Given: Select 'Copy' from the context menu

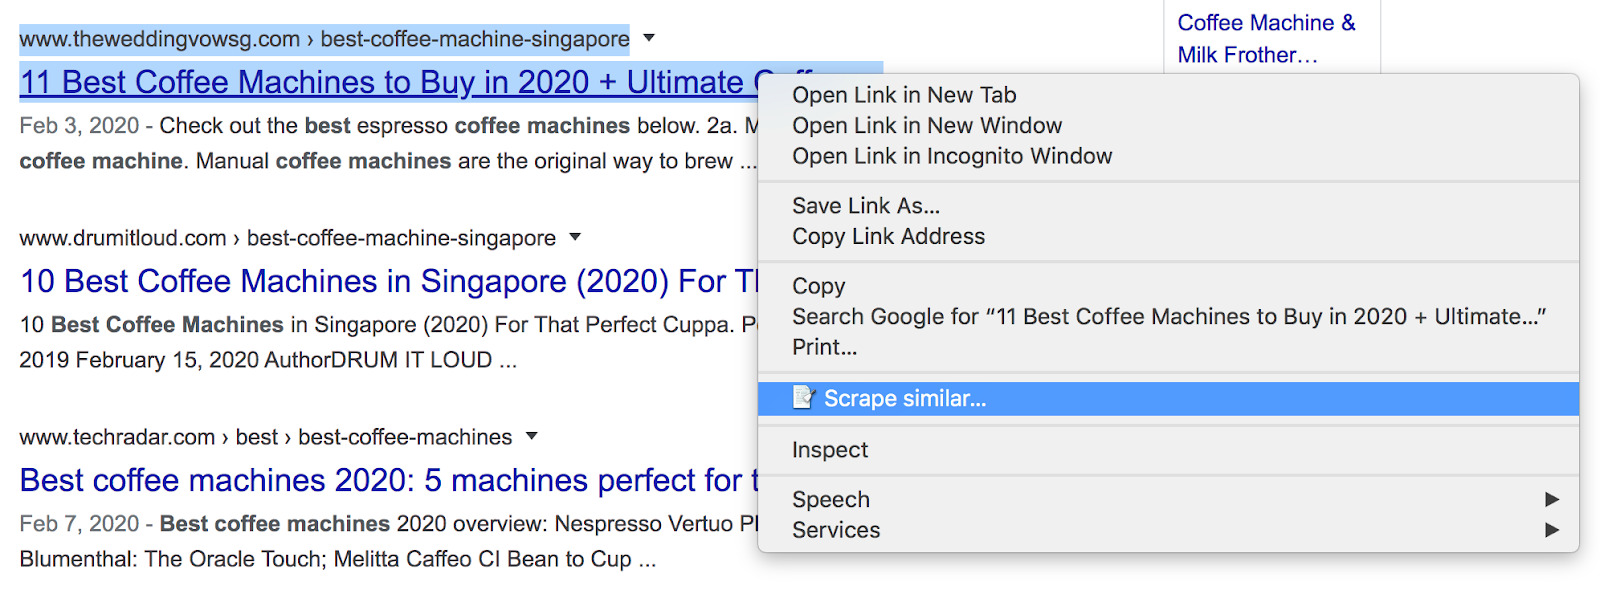Looking at the screenshot, I should 818,285.
